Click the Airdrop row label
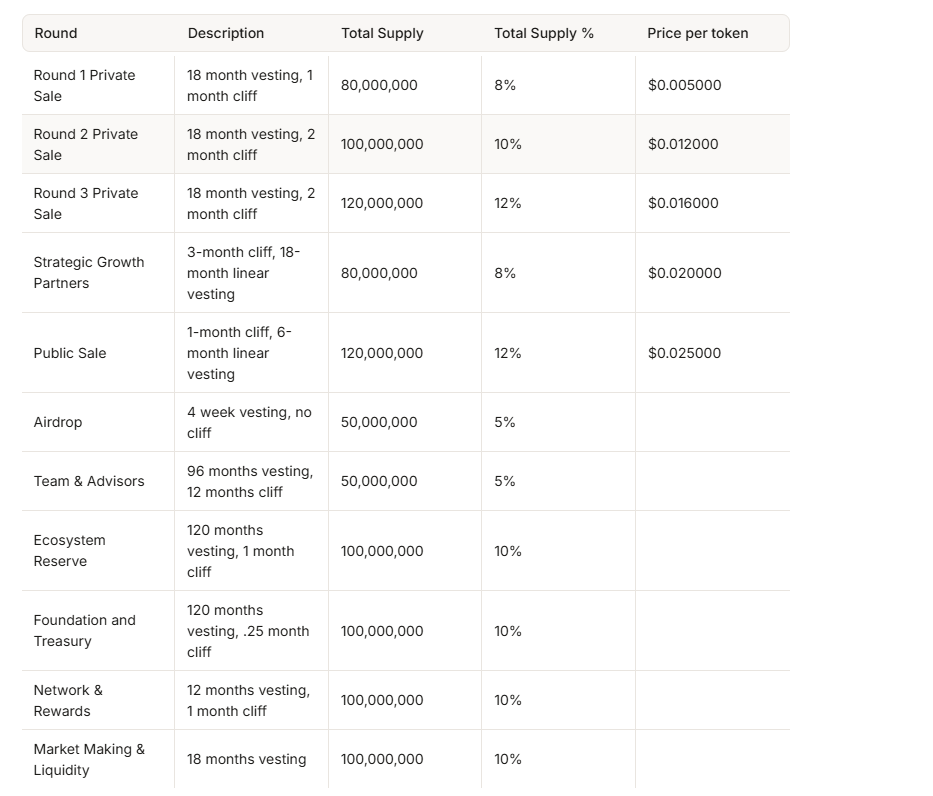The image size is (933, 796). [58, 422]
